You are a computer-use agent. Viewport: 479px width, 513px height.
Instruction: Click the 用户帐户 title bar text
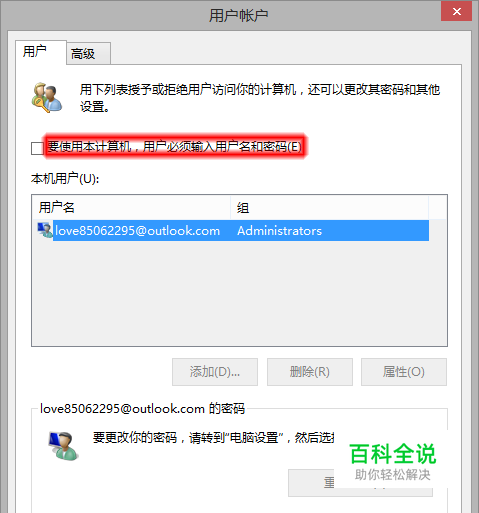pos(238,16)
